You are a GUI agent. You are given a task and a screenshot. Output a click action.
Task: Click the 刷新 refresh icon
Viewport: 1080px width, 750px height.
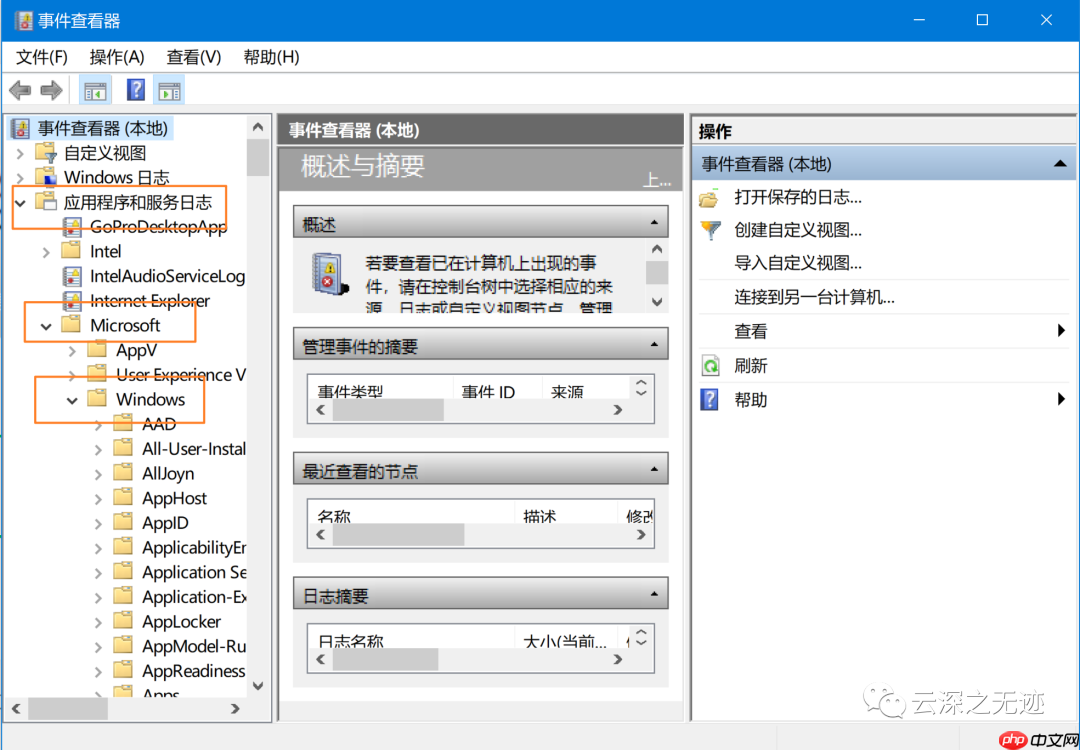(710, 366)
